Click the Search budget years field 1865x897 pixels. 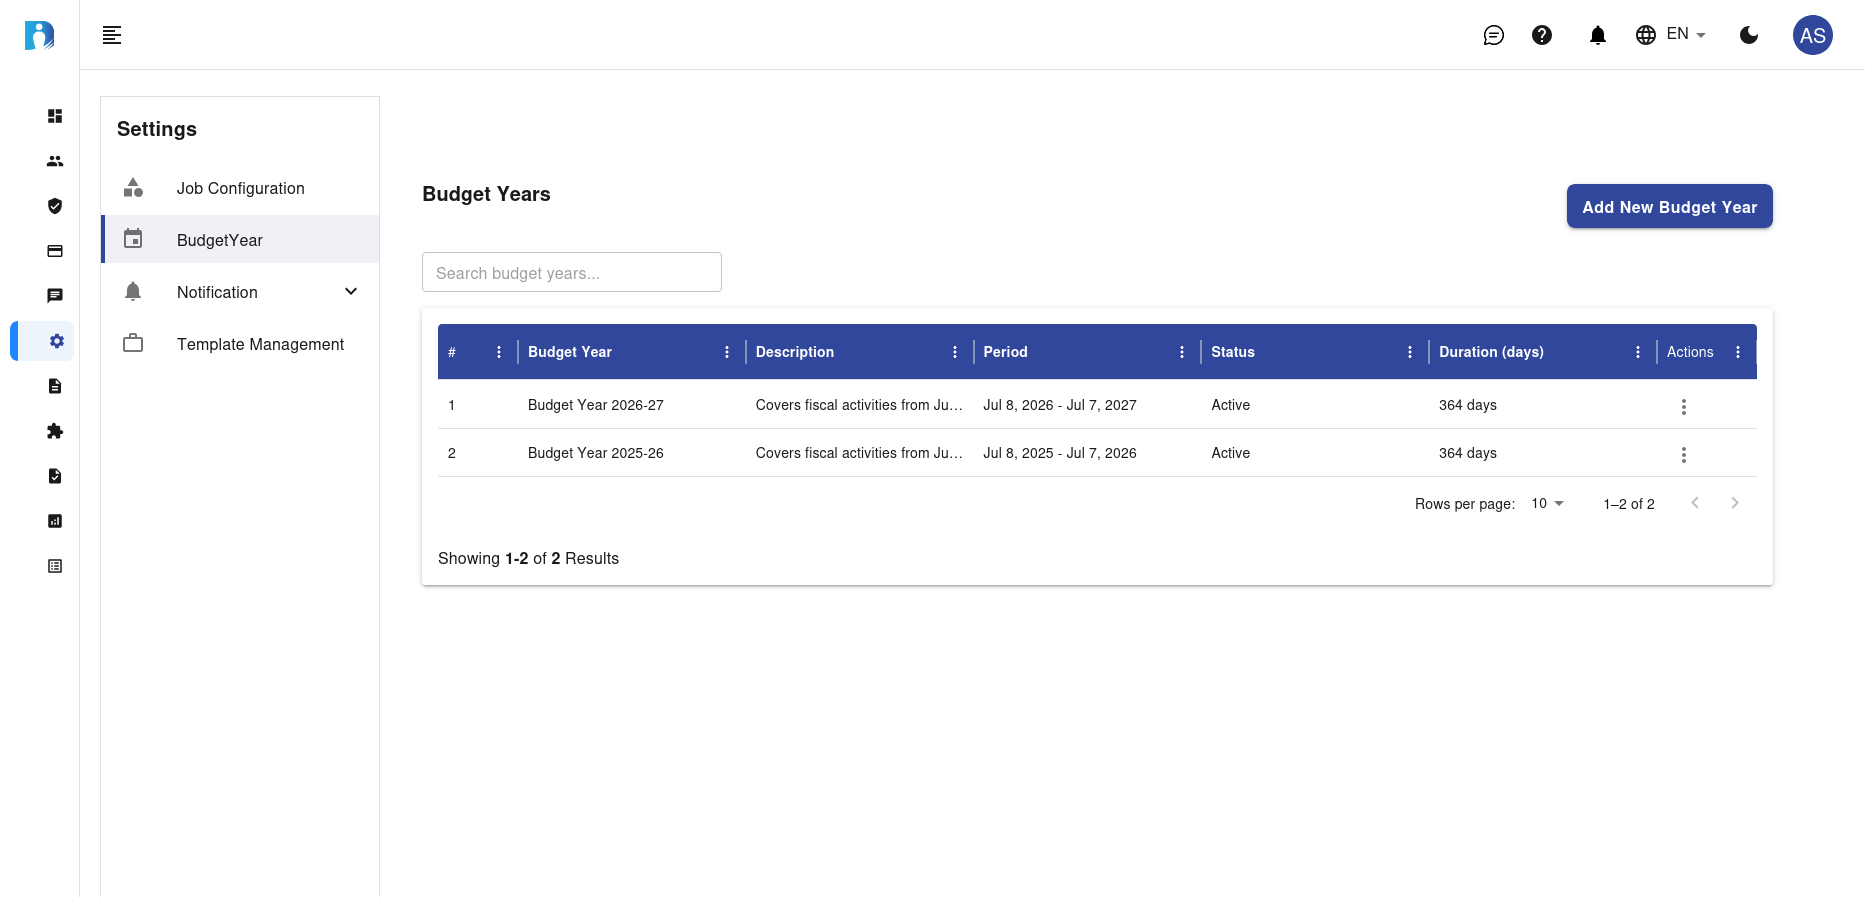(x=571, y=273)
